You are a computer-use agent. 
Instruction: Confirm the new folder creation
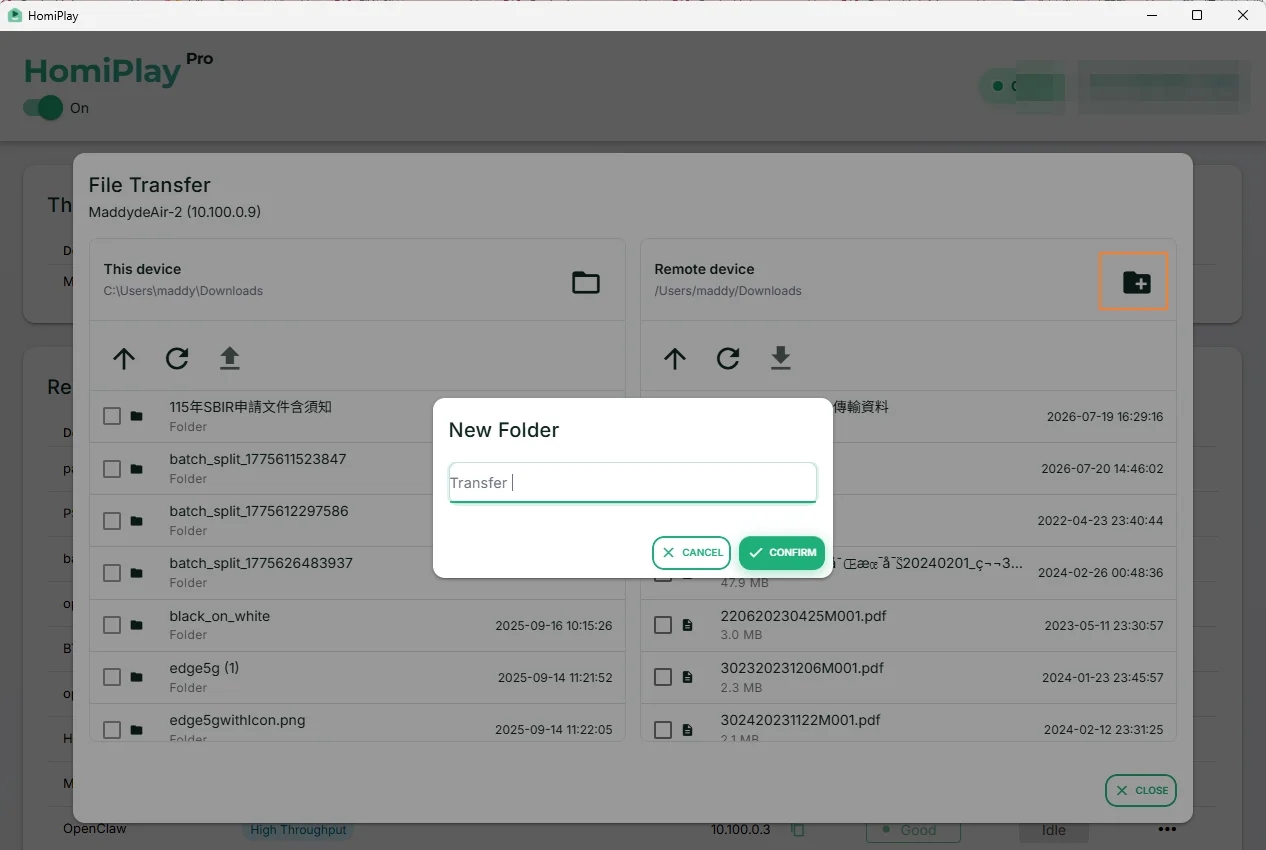(782, 552)
